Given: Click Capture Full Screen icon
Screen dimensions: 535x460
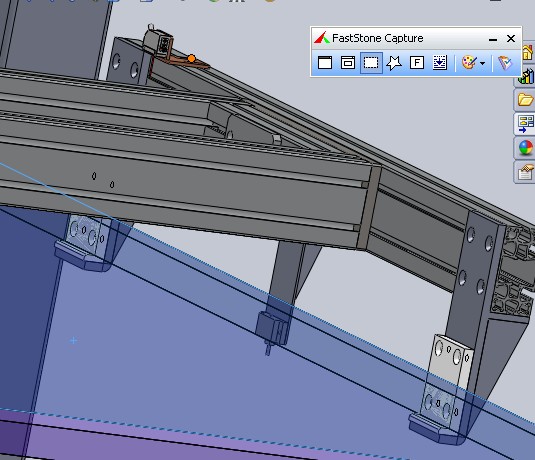Looking at the screenshot, I should pos(417,63).
